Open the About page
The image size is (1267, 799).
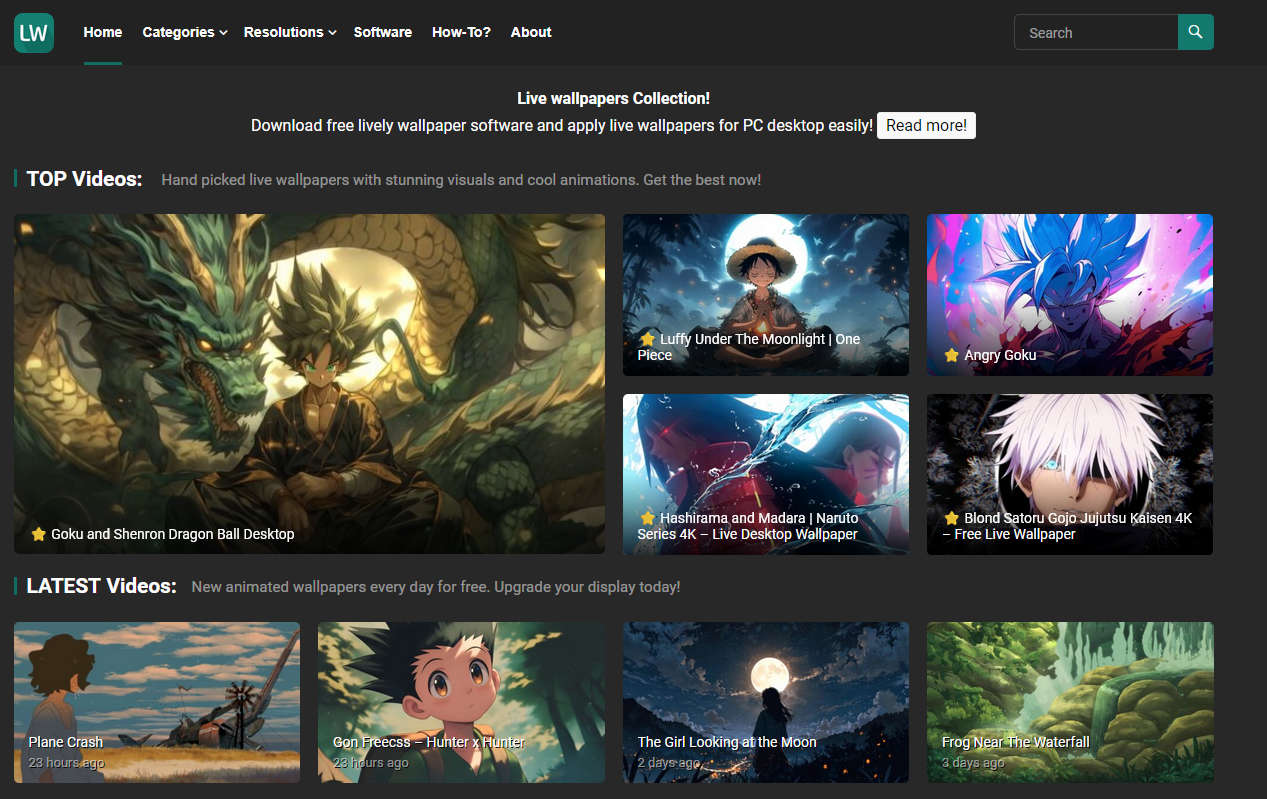tap(531, 32)
